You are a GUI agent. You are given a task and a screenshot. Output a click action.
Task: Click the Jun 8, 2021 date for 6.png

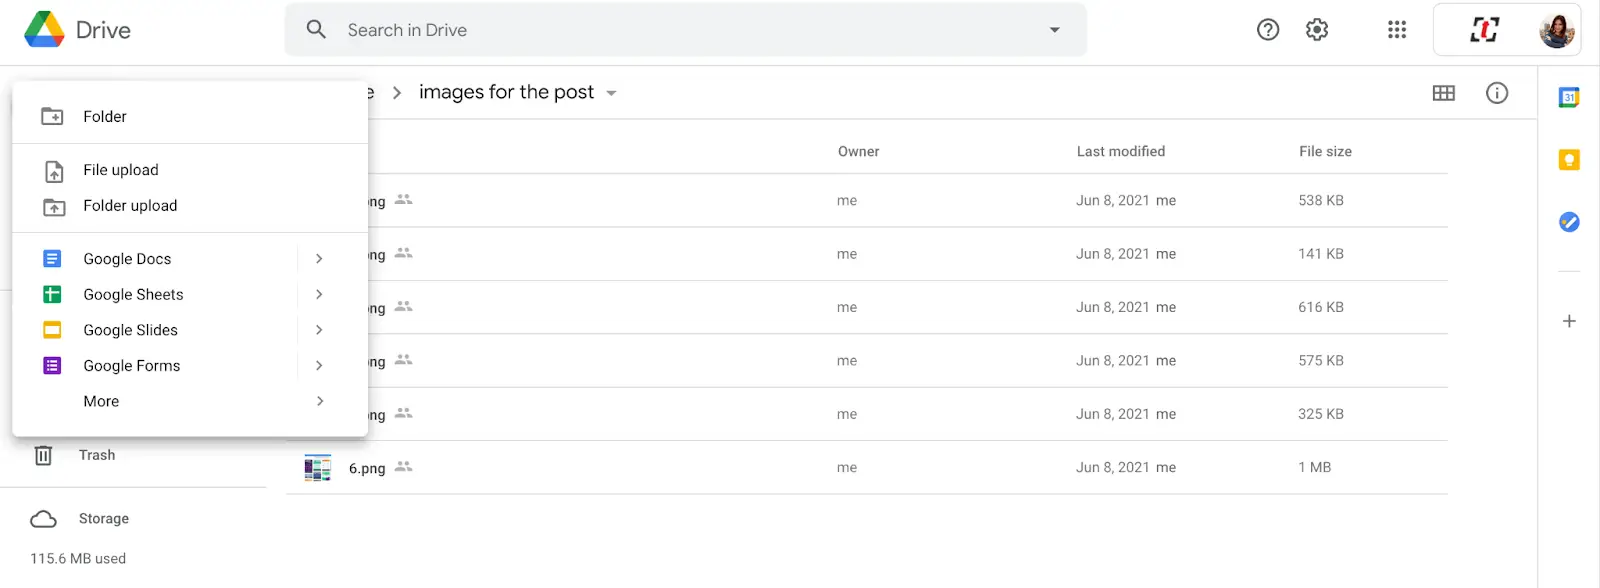(1113, 467)
